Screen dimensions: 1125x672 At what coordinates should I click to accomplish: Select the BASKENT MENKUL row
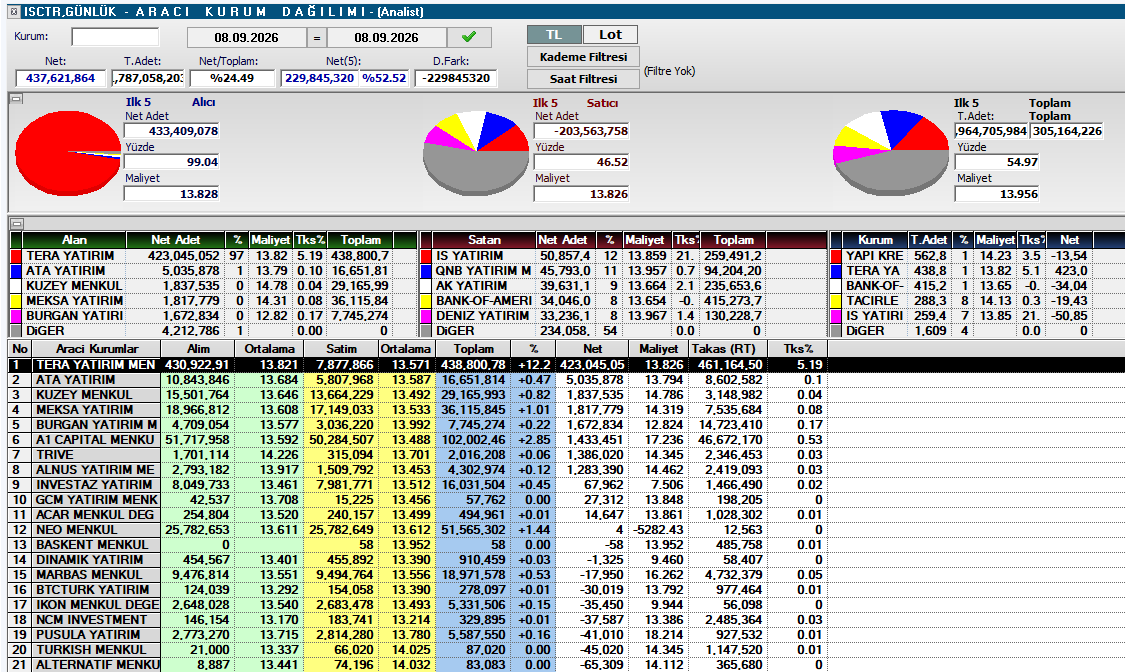[x=418, y=545]
